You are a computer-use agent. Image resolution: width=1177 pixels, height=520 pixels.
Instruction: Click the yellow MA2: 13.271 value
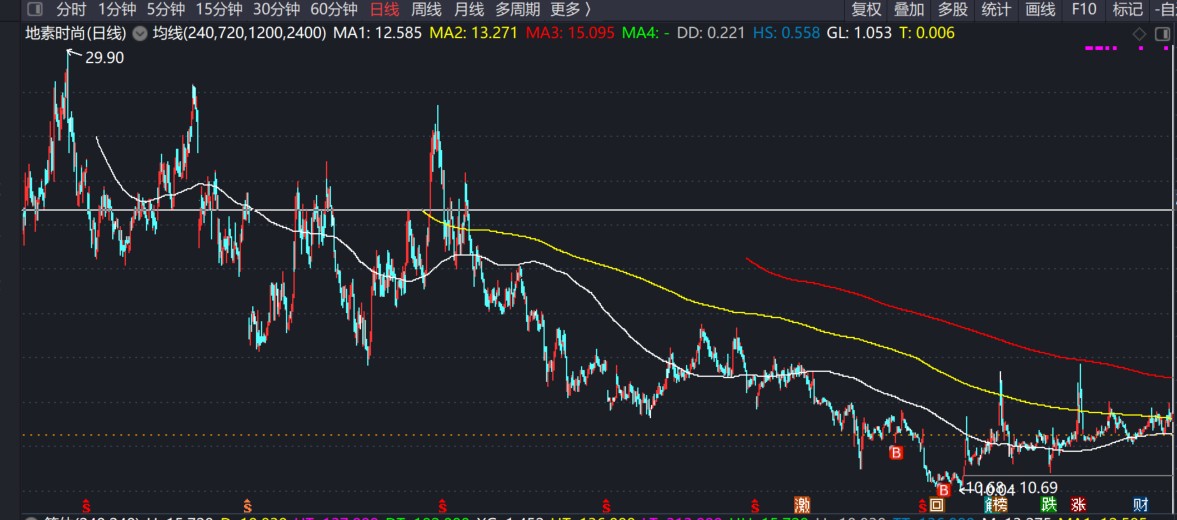[474, 33]
